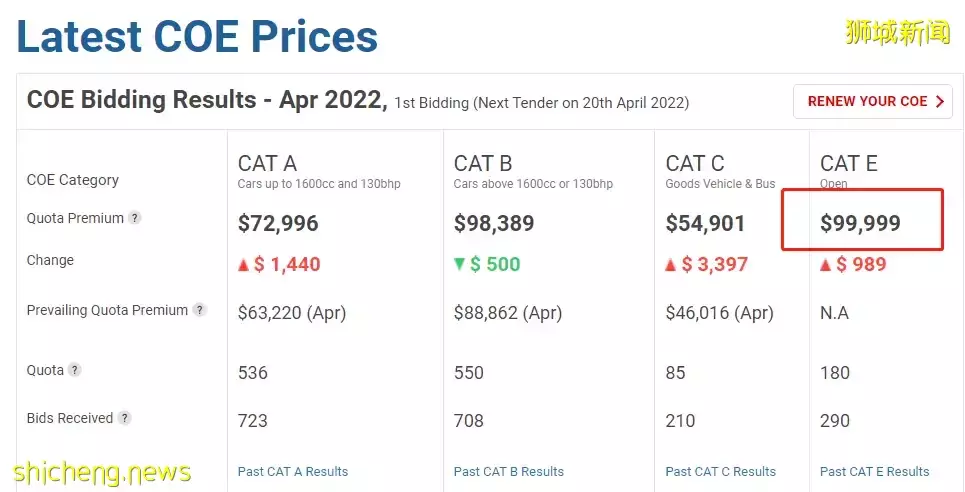The image size is (965, 492).
Task: Click help icon beside Bids Received
Action: point(124,418)
